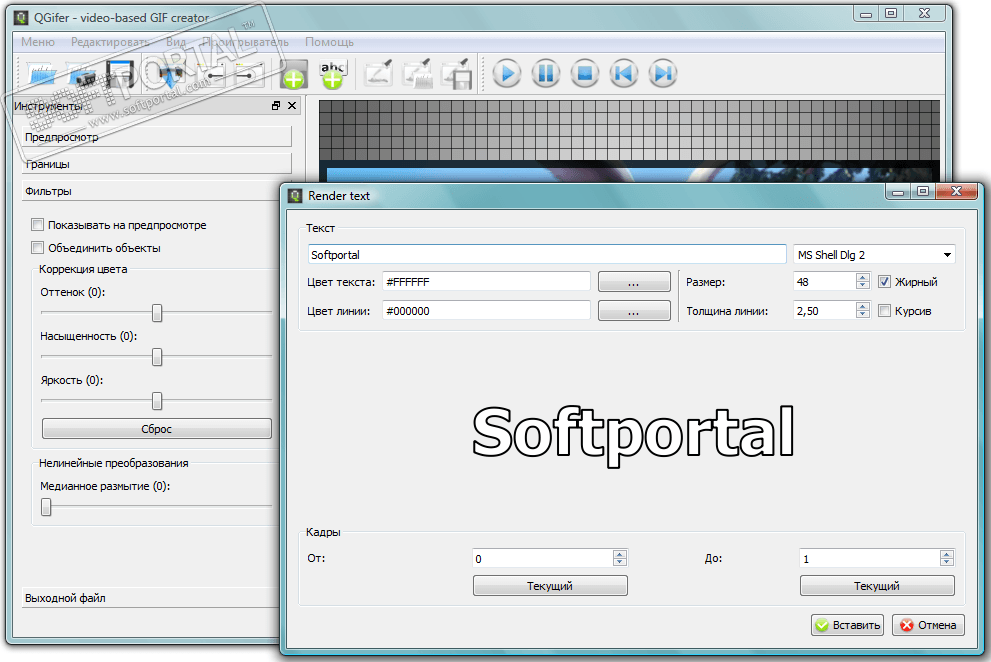The width and height of the screenshot is (991, 662).
Task: Start playback with the Play button
Action: (x=507, y=74)
